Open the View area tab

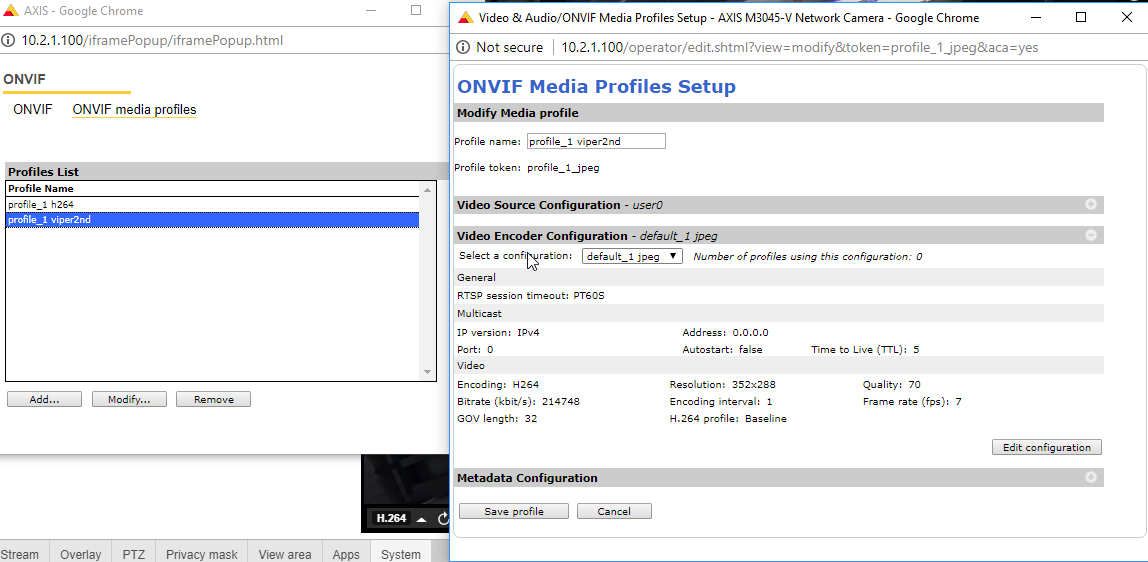pyautogui.click(x=285, y=554)
